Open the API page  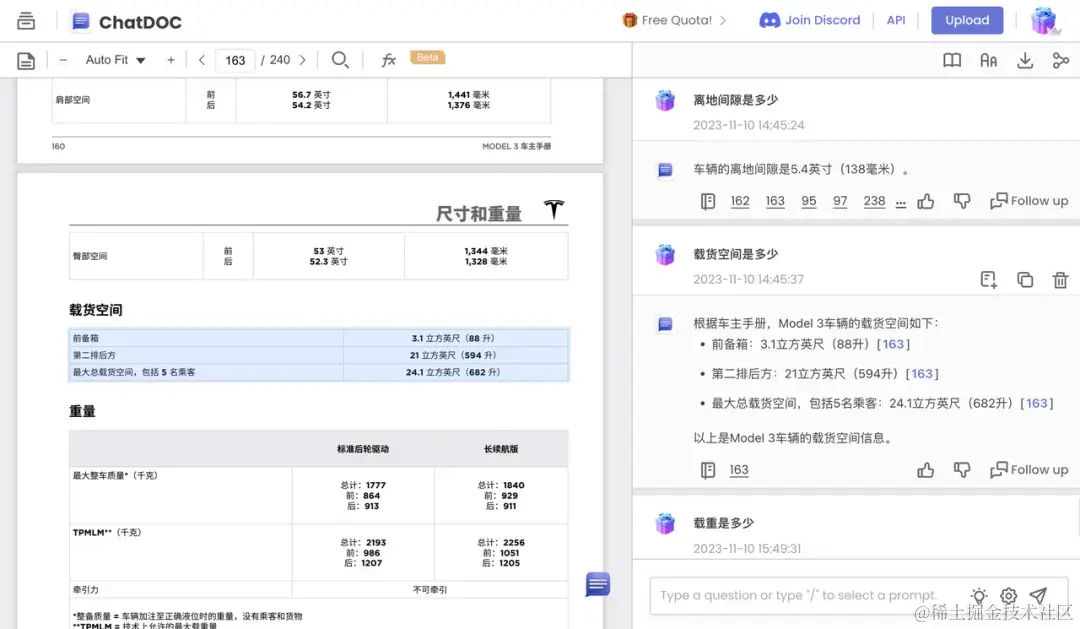click(x=895, y=19)
